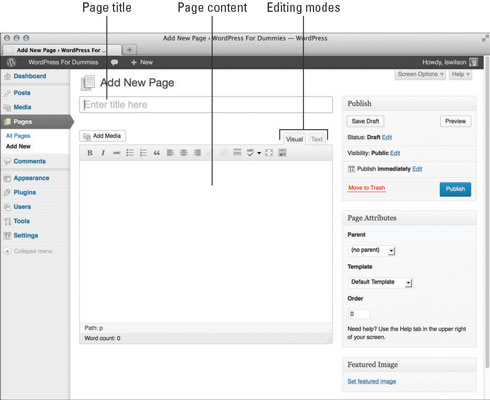Align text left

170,153
